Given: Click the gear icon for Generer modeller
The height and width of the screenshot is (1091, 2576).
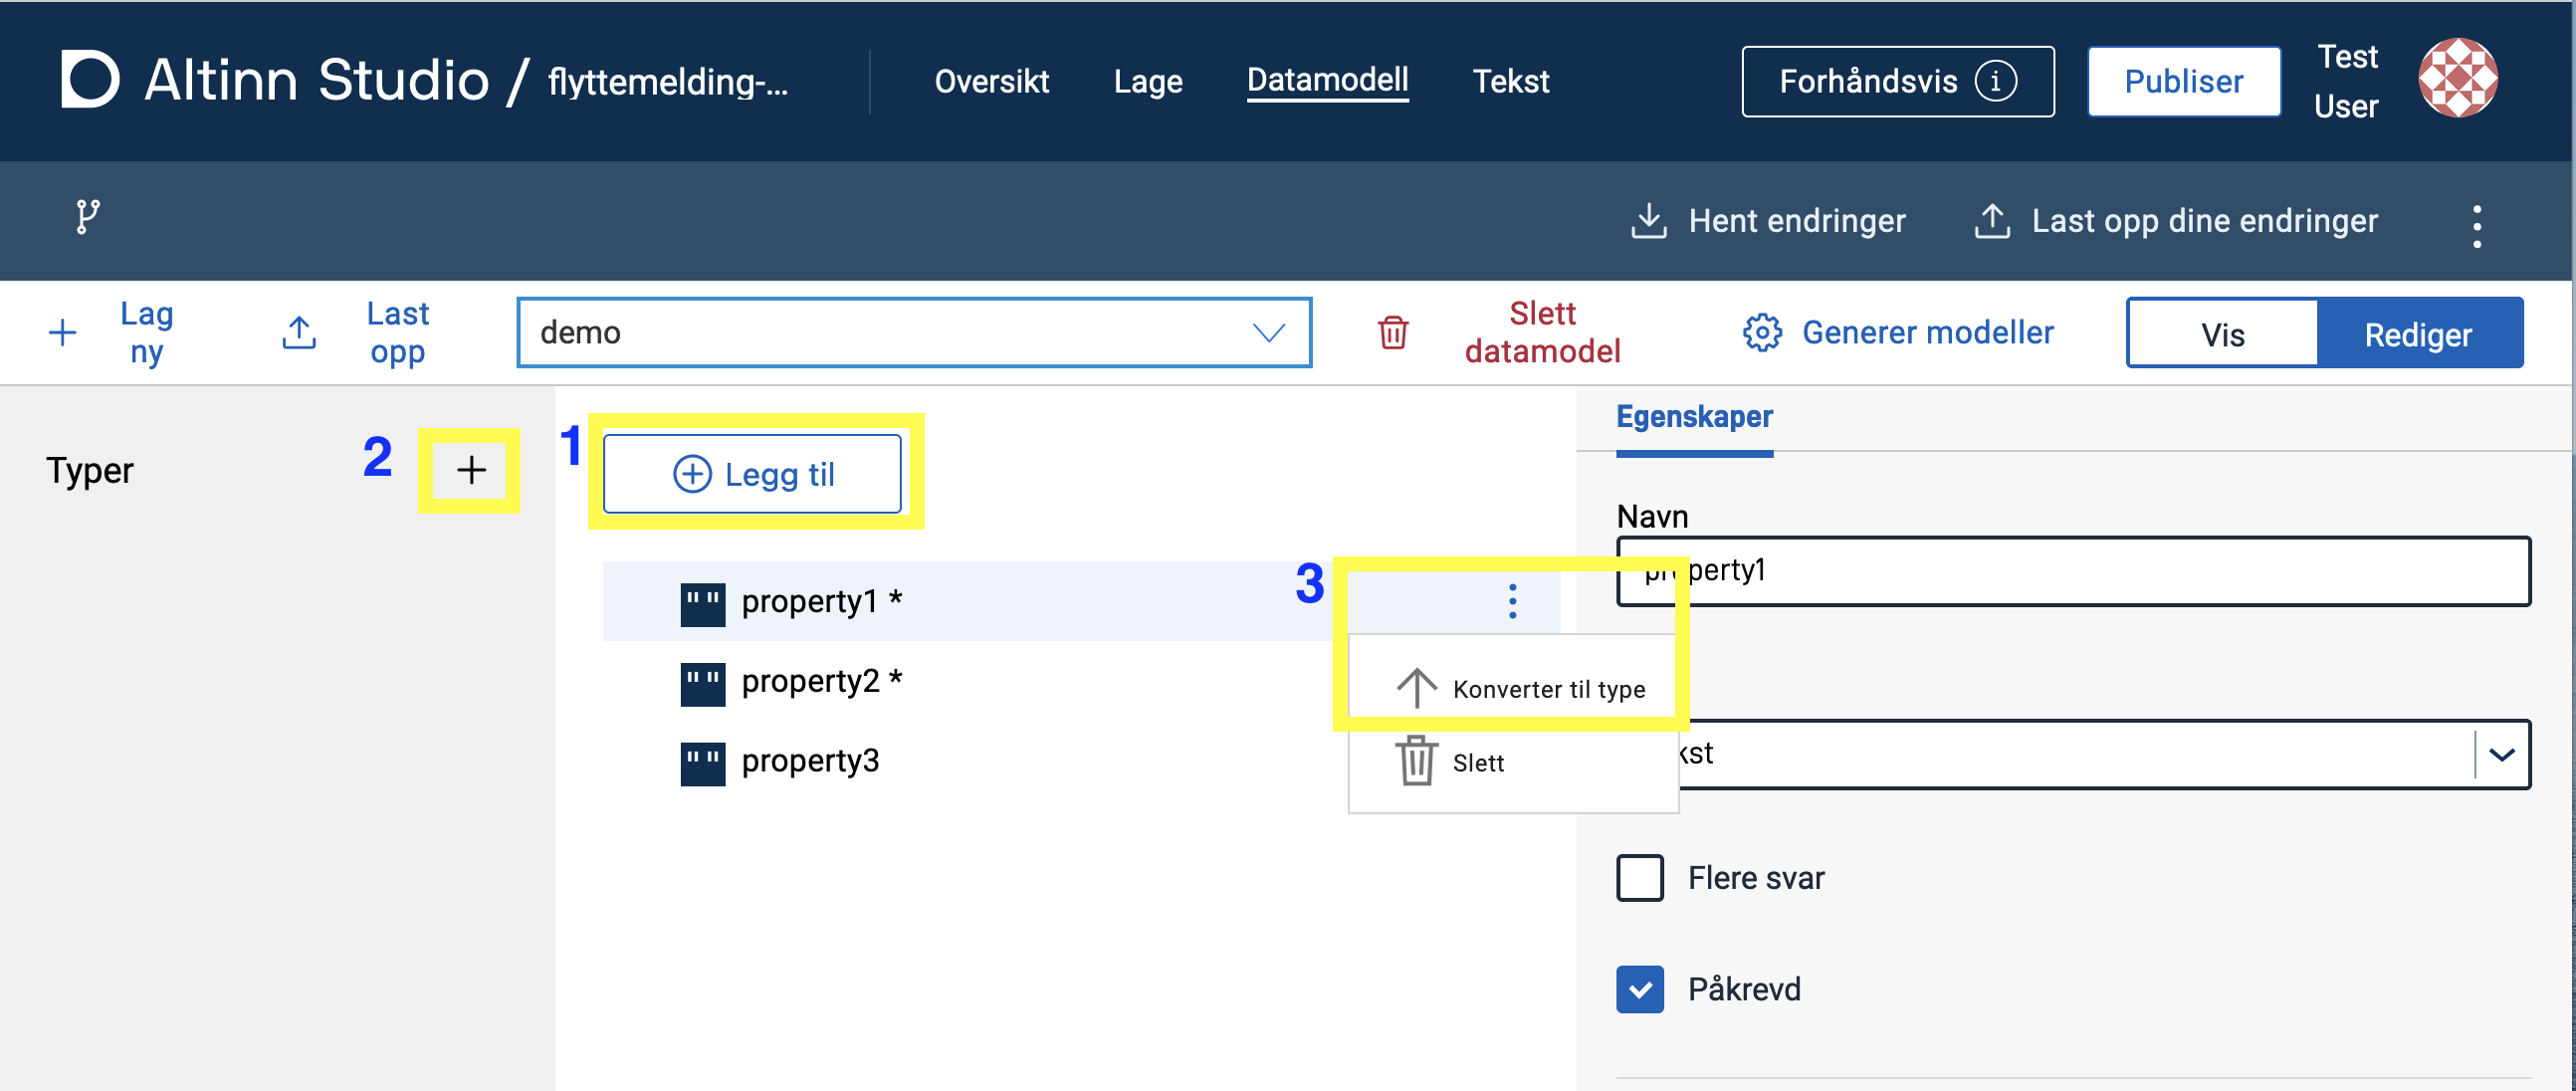Looking at the screenshot, I should (x=1762, y=332).
